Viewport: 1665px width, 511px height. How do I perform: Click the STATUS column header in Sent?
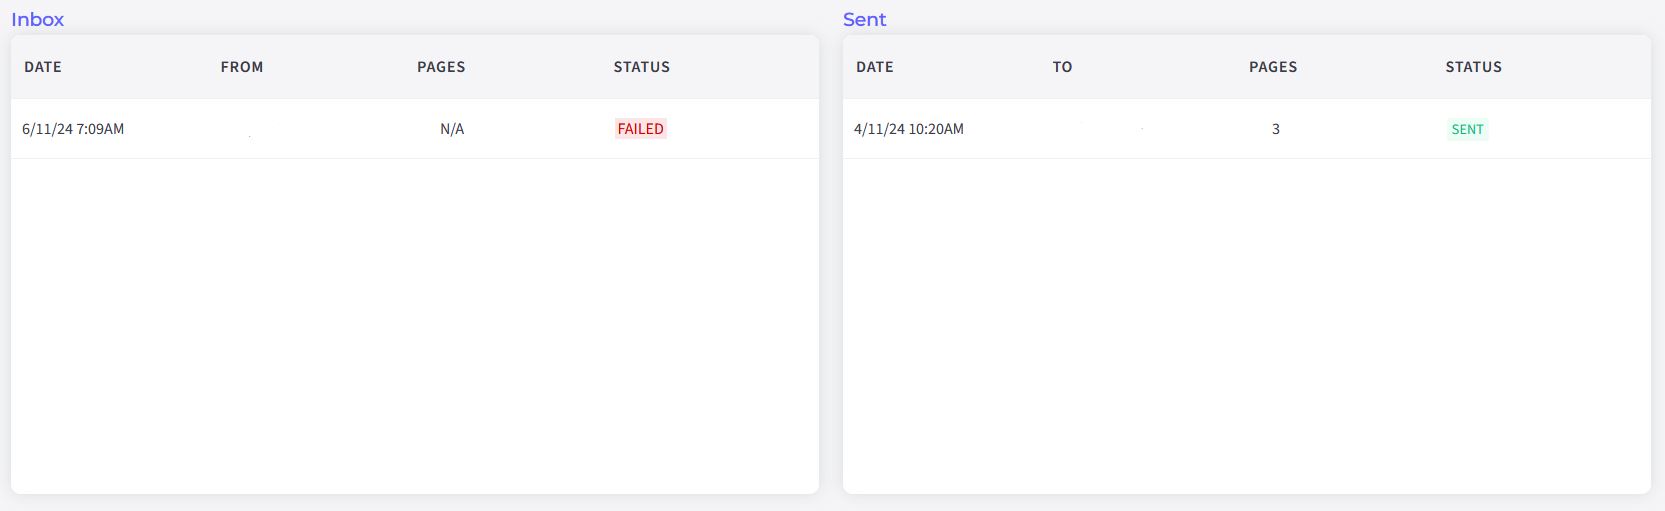point(1473,67)
